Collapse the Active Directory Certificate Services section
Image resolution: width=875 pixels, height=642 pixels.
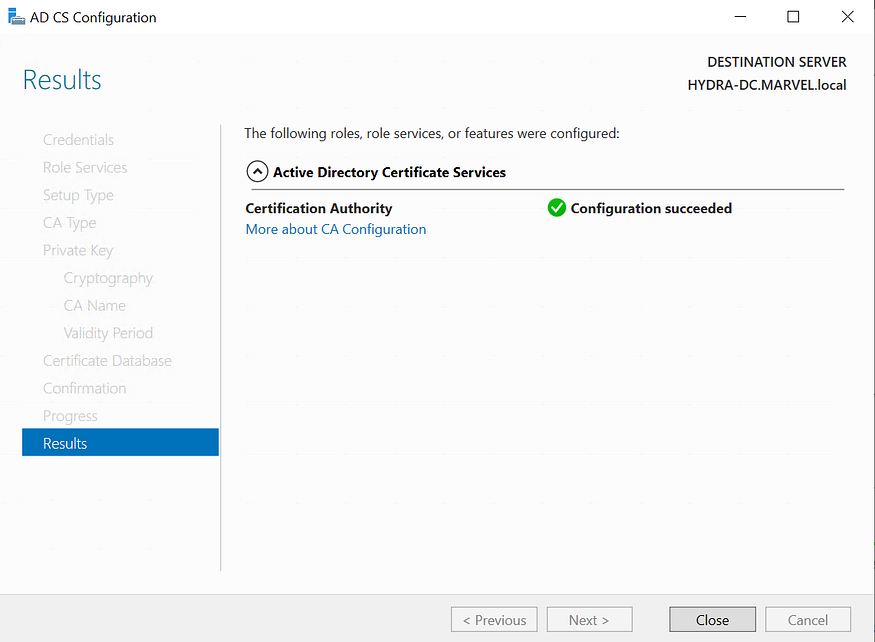pos(257,171)
